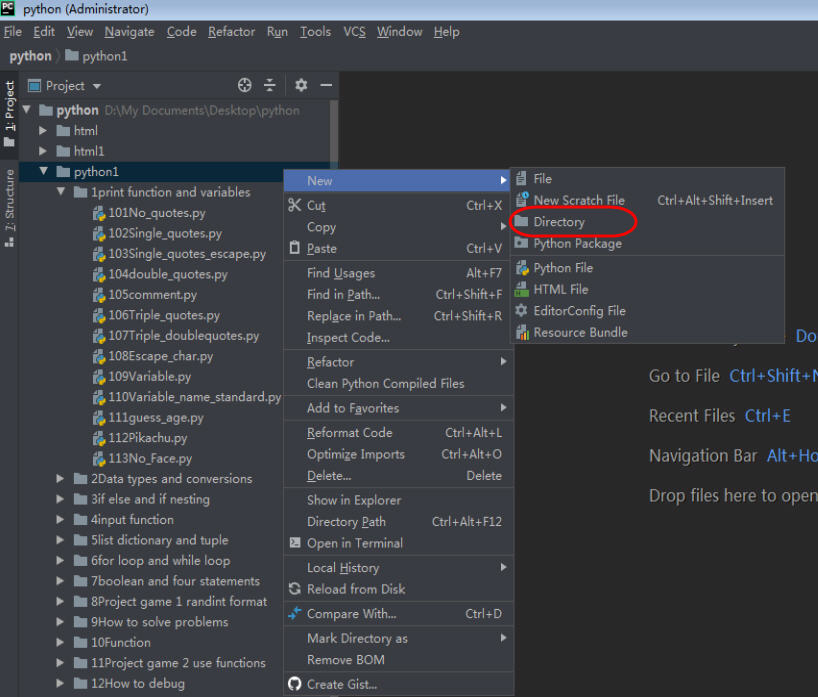Open the Structure side tool tab
The height and width of the screenshot is (697, 818).
[x=9, y=208]
